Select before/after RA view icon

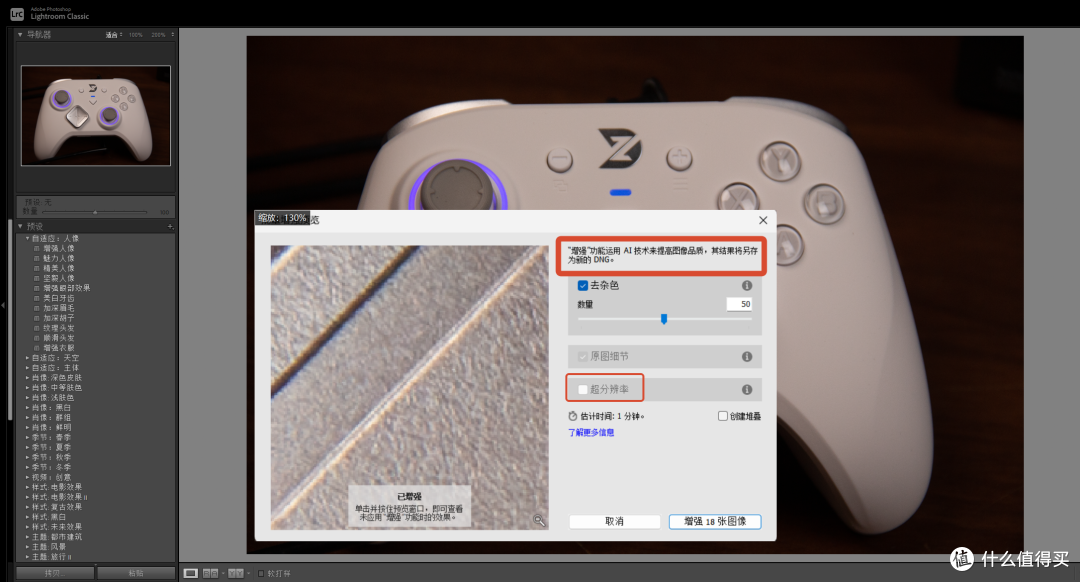[x=211, y=573]
